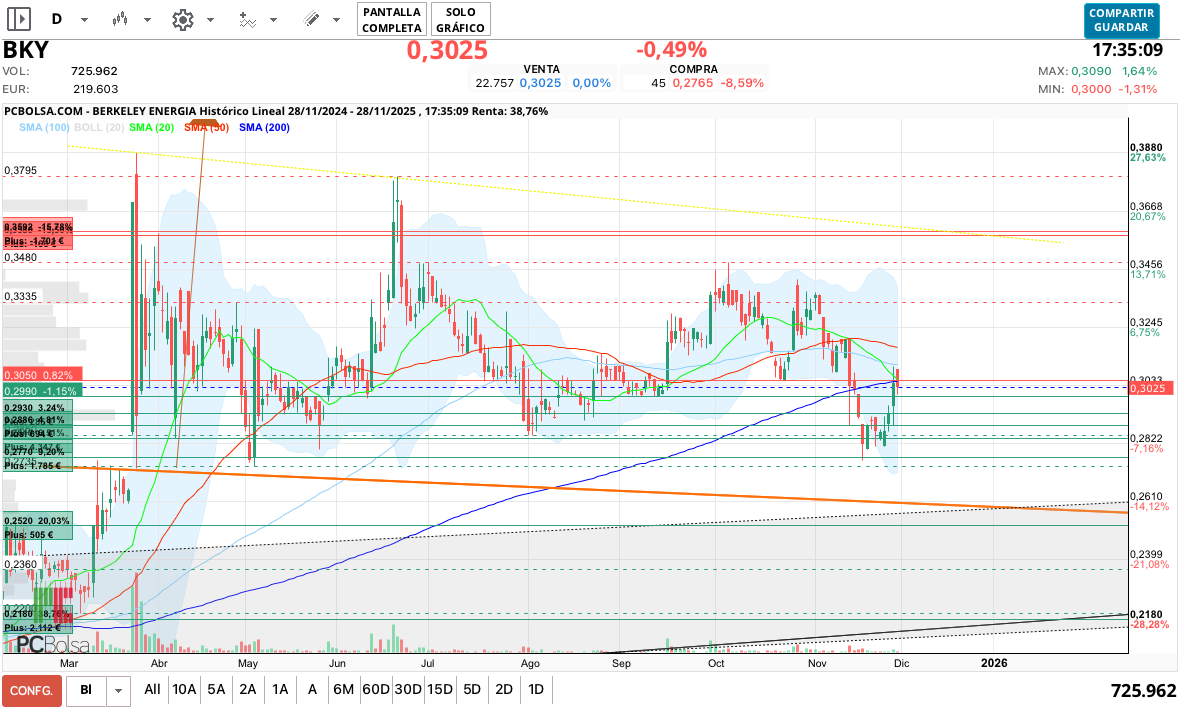Click the SOLO GRÁFICO button
Viewport: 1180px width, 713px height.
point(461,19)
